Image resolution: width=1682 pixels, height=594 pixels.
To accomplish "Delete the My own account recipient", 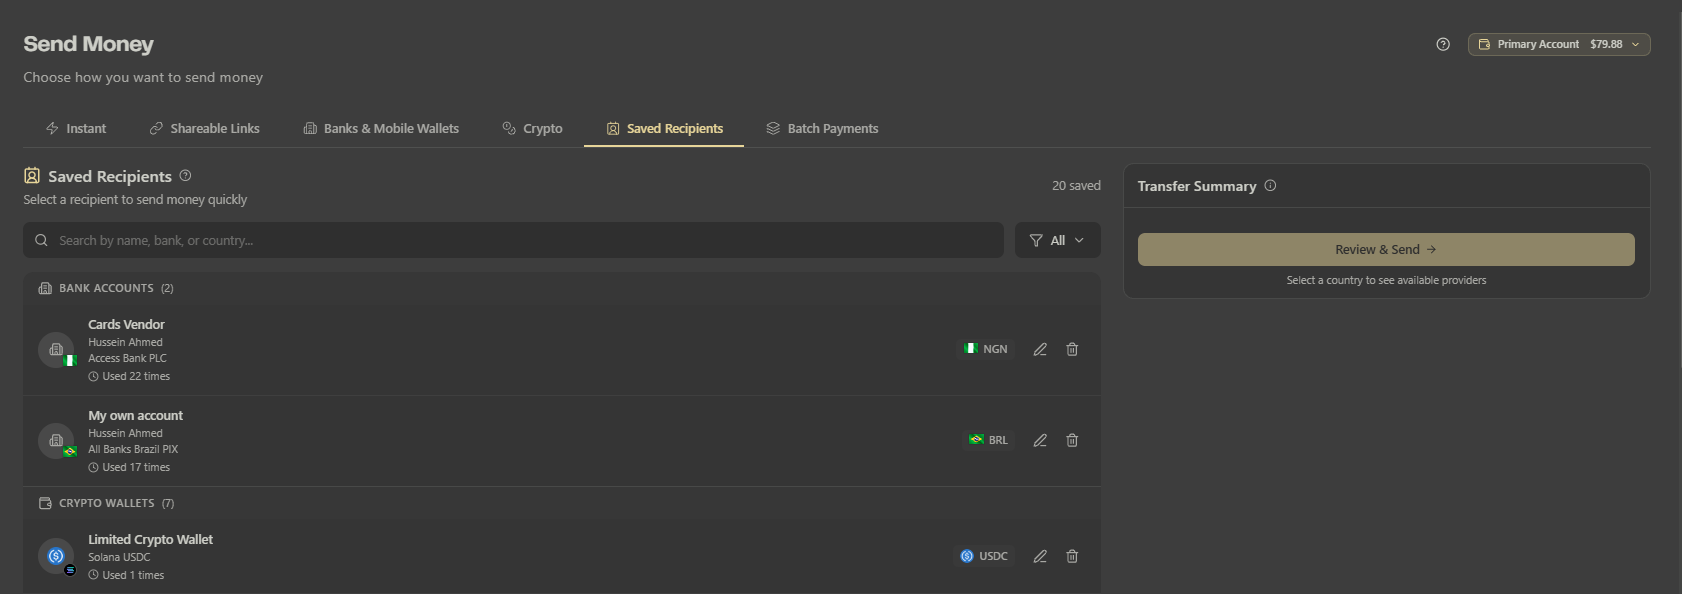I will [1072, 440].
